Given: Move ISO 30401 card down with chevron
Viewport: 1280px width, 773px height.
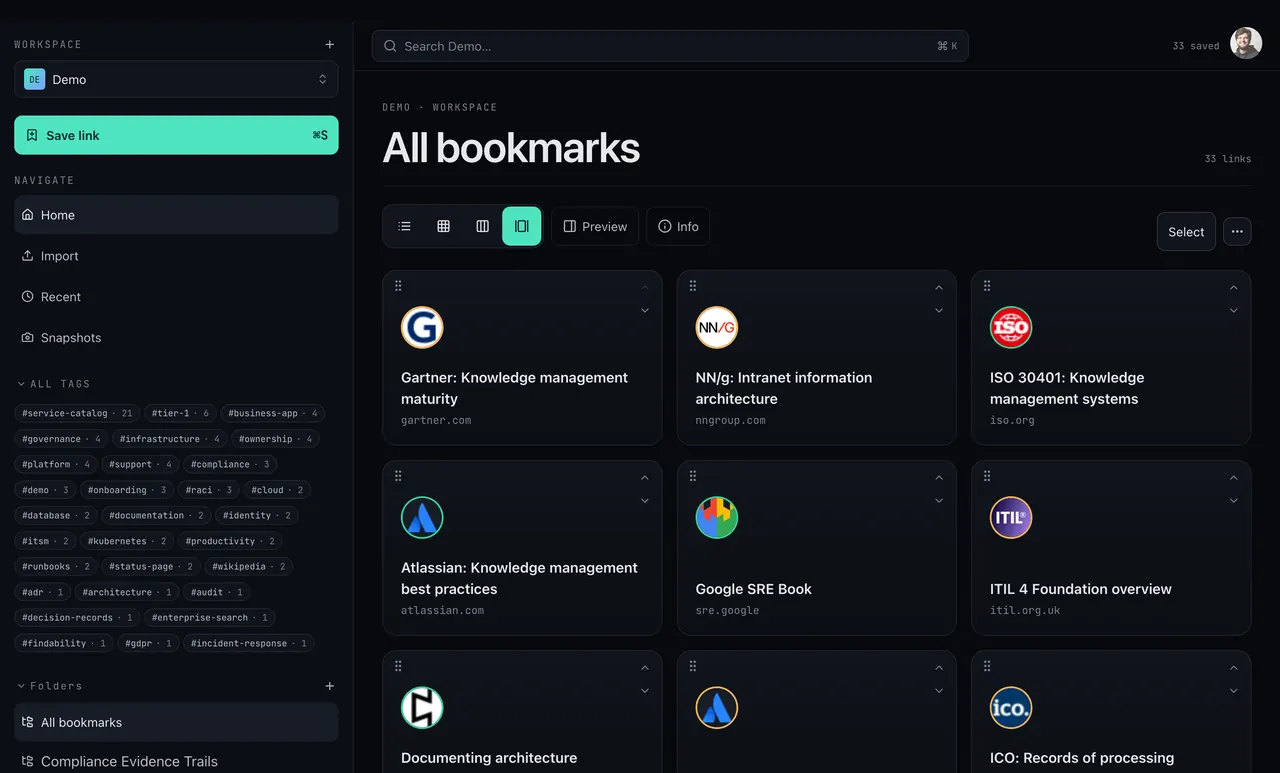Looking at the screenshot, I should (x=1234, y=311).
